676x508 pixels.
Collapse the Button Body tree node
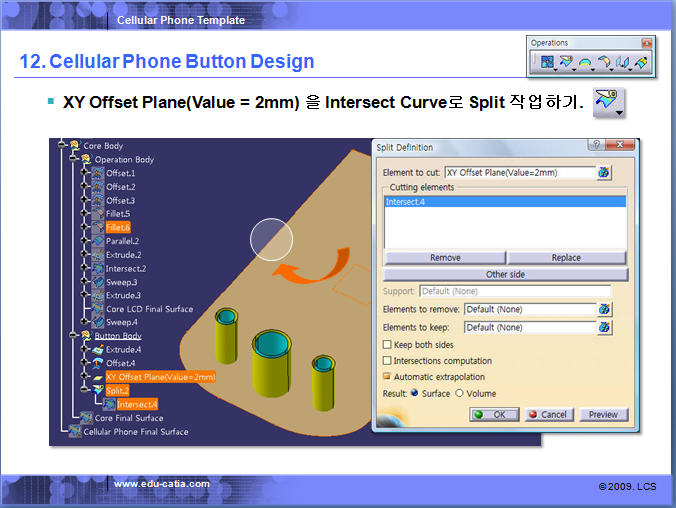point(74,336)
